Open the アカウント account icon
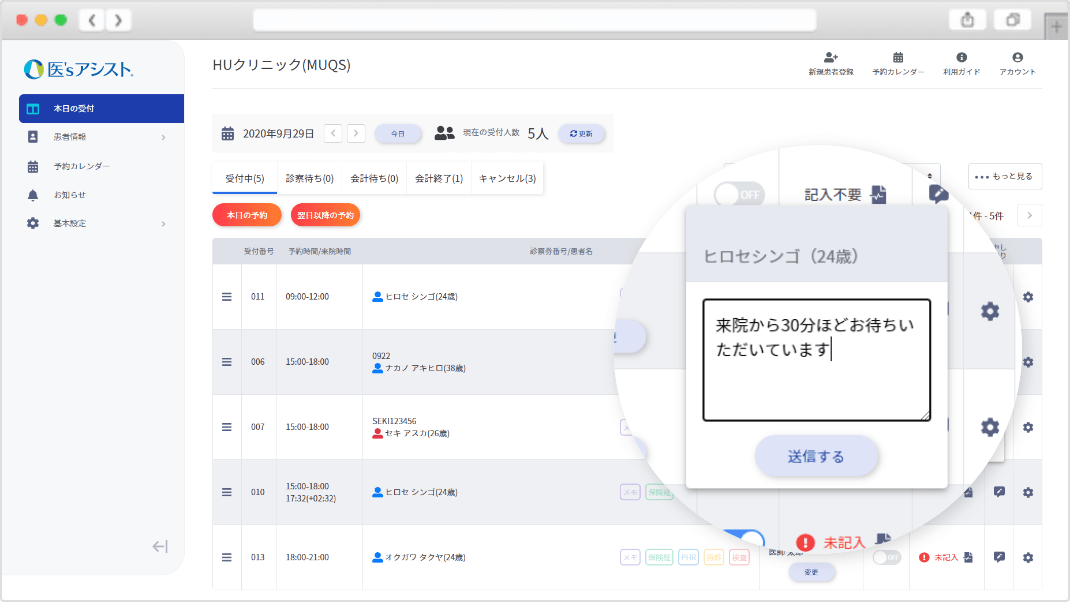 pyautogui.click(x=1017, y=58)
